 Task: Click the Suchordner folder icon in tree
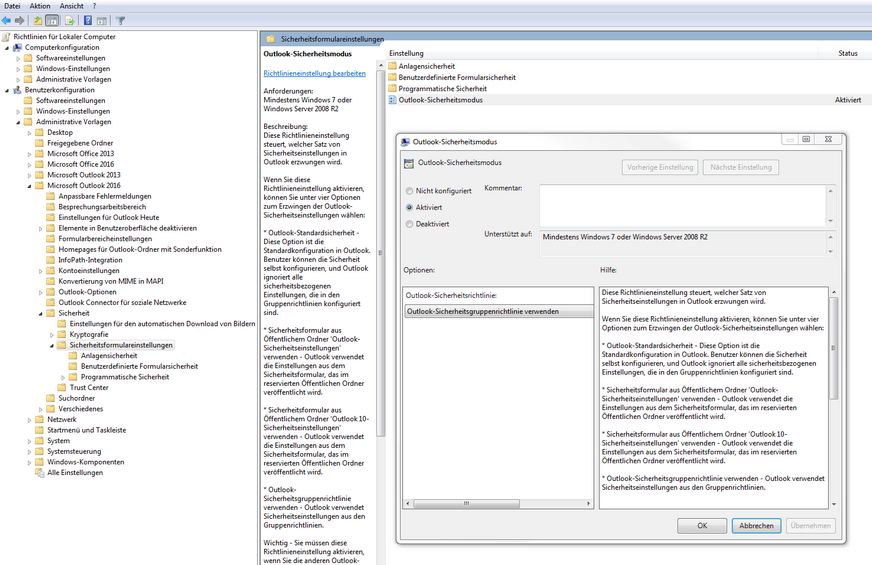click(x=51, y=398)
